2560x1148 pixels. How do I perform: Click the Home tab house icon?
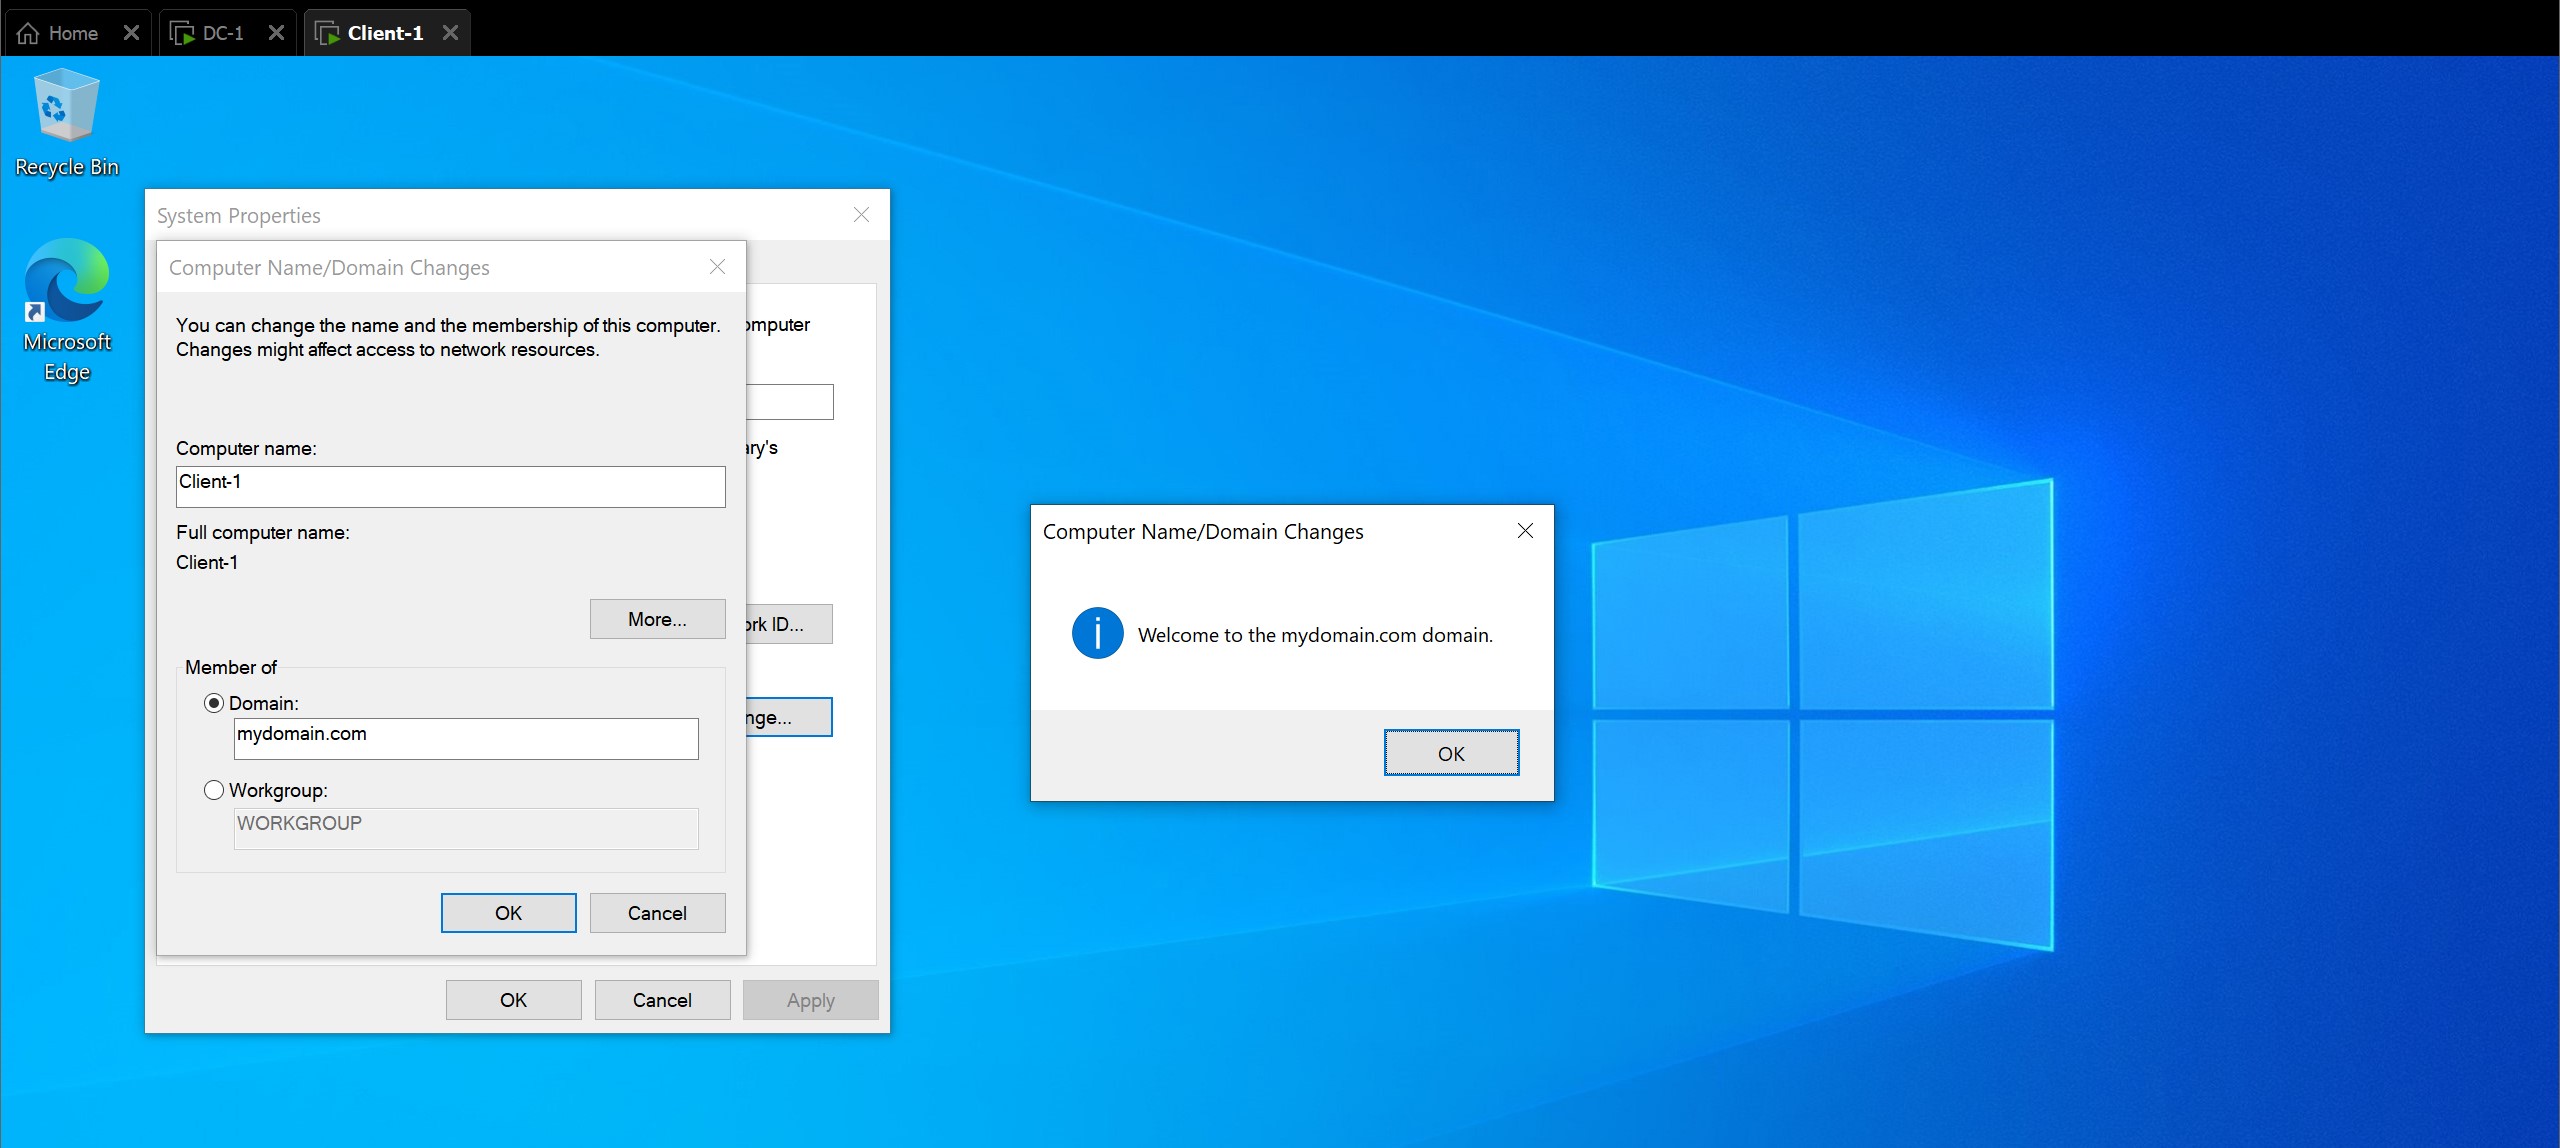pyautogui.click(x=29, y=33)
